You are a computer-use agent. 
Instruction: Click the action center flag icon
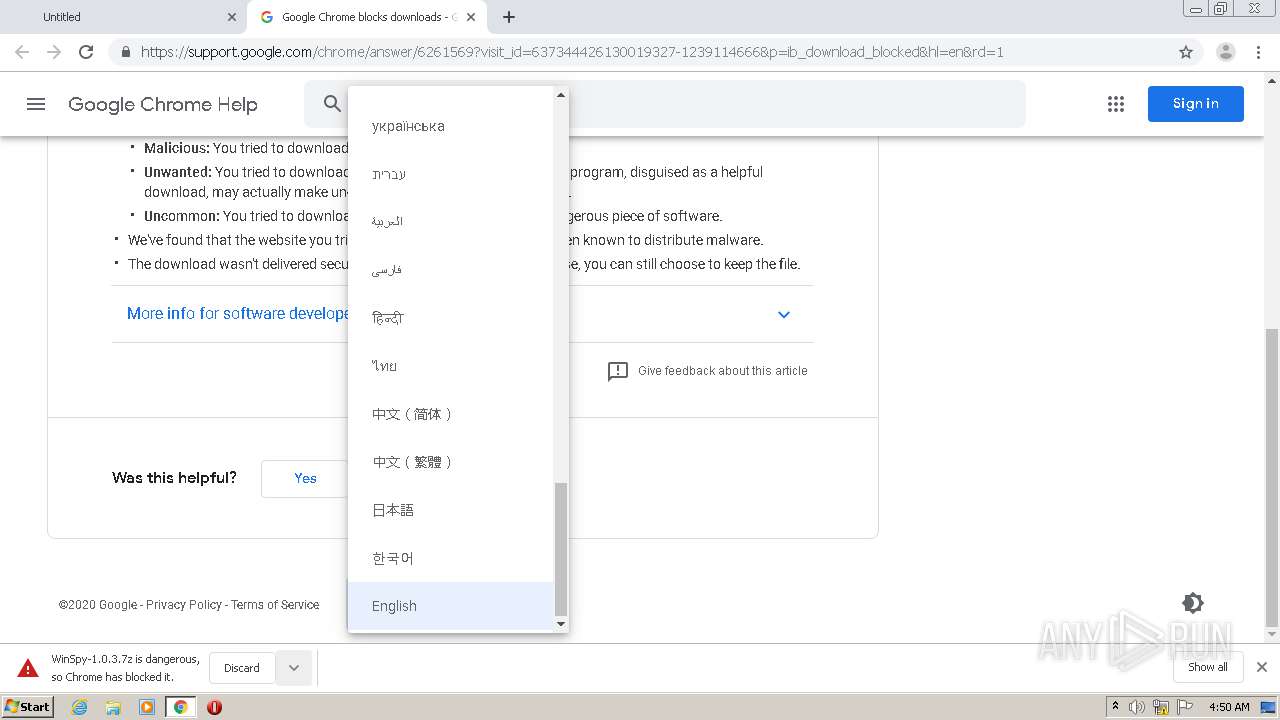1185,707
